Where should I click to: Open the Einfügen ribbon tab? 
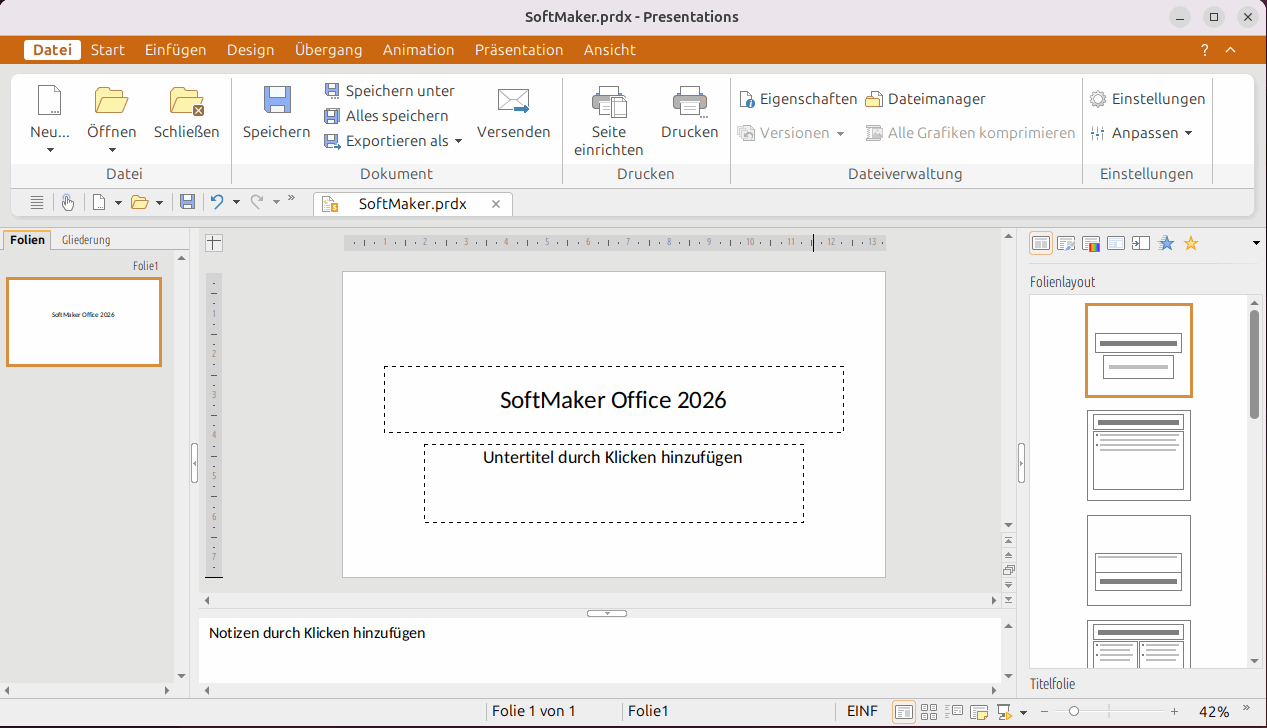pos(175,50)
